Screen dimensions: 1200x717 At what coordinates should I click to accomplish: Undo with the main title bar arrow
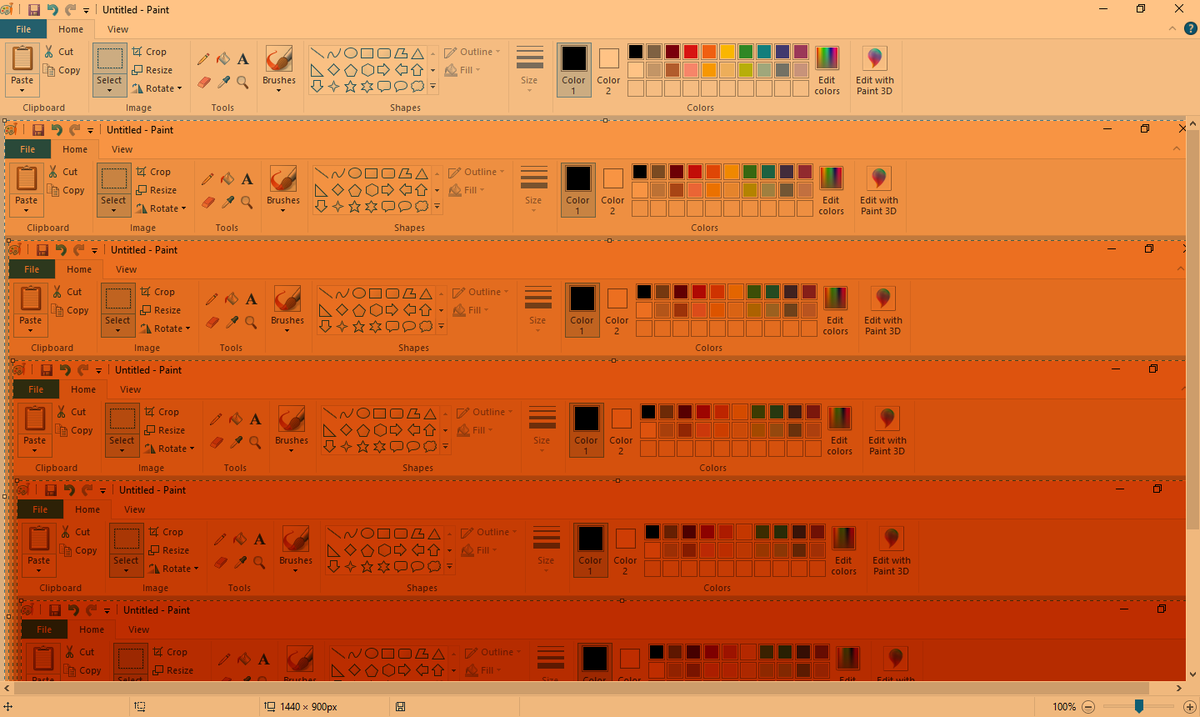coord(51,9)
